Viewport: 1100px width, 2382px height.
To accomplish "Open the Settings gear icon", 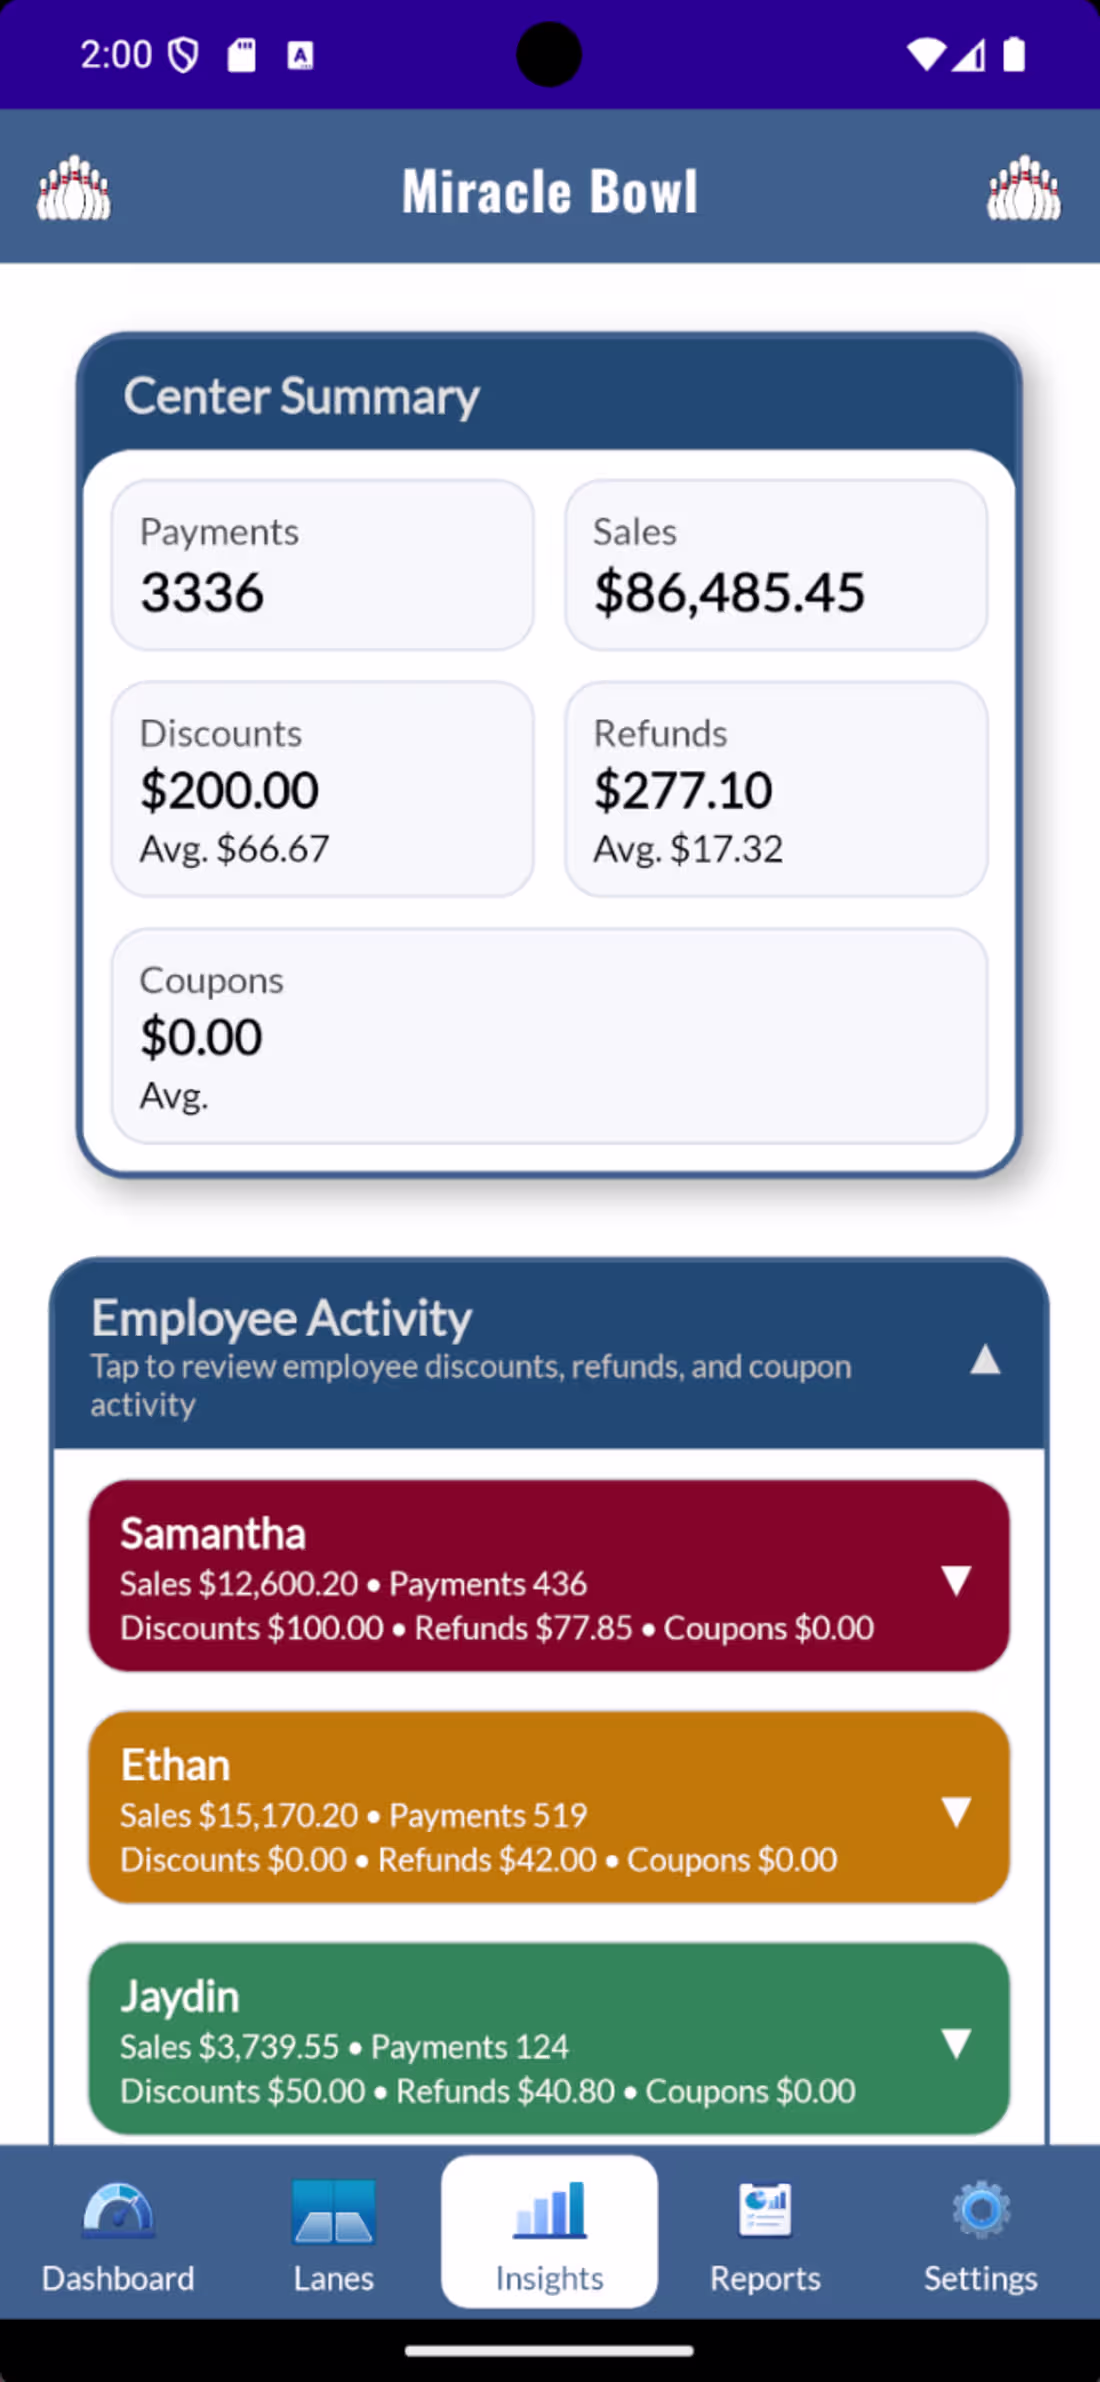I will (x=980, y=2210).
